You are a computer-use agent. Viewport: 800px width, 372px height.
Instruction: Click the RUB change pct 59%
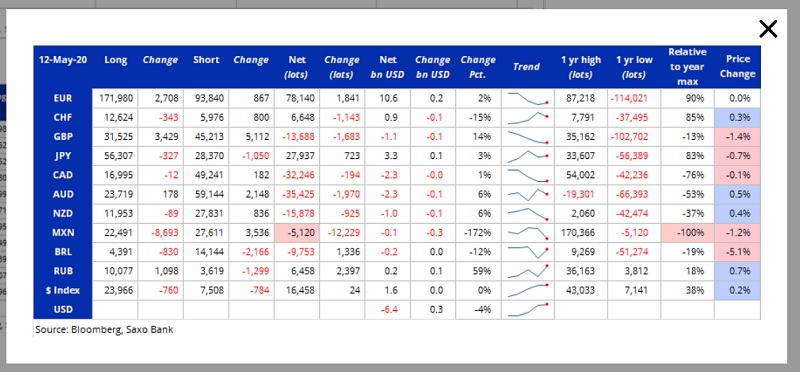coord(482,271)
